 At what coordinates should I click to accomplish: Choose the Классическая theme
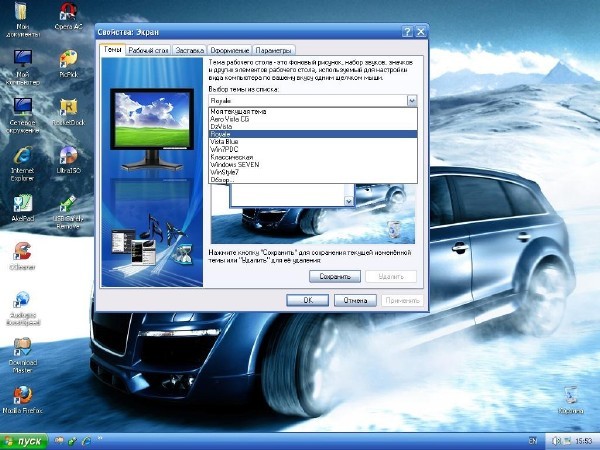click(313, 157)
